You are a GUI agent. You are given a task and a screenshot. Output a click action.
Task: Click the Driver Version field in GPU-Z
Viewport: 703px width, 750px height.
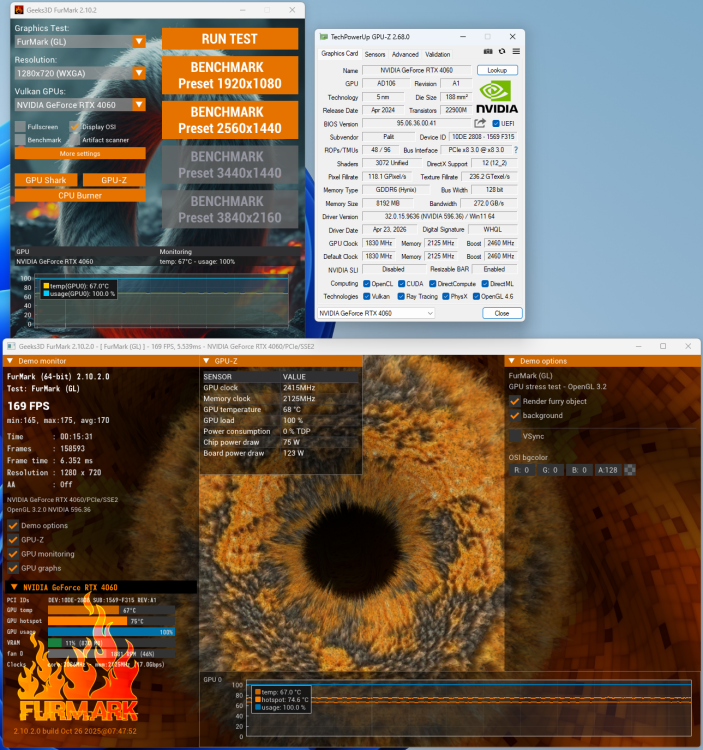[439, 217]
